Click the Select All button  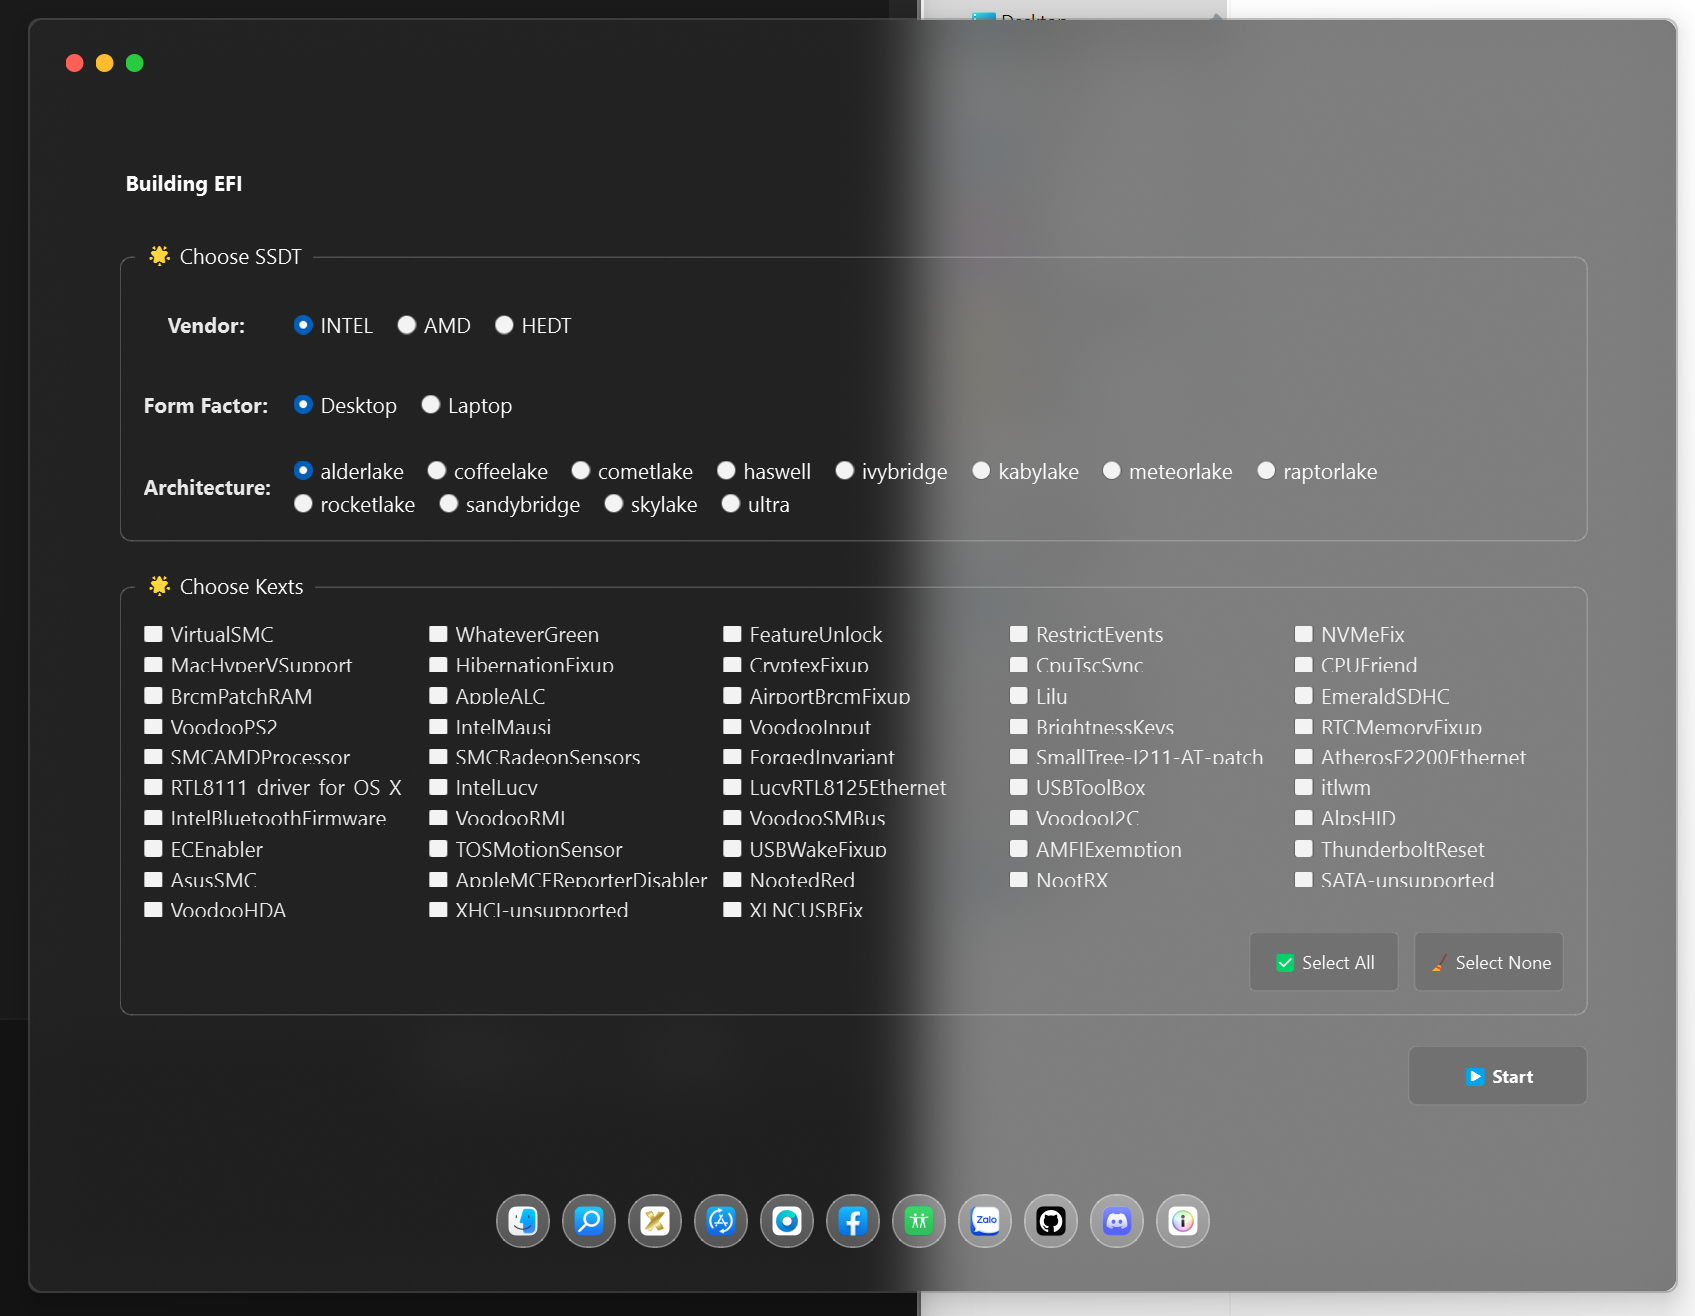click(x=1323, y=962)
